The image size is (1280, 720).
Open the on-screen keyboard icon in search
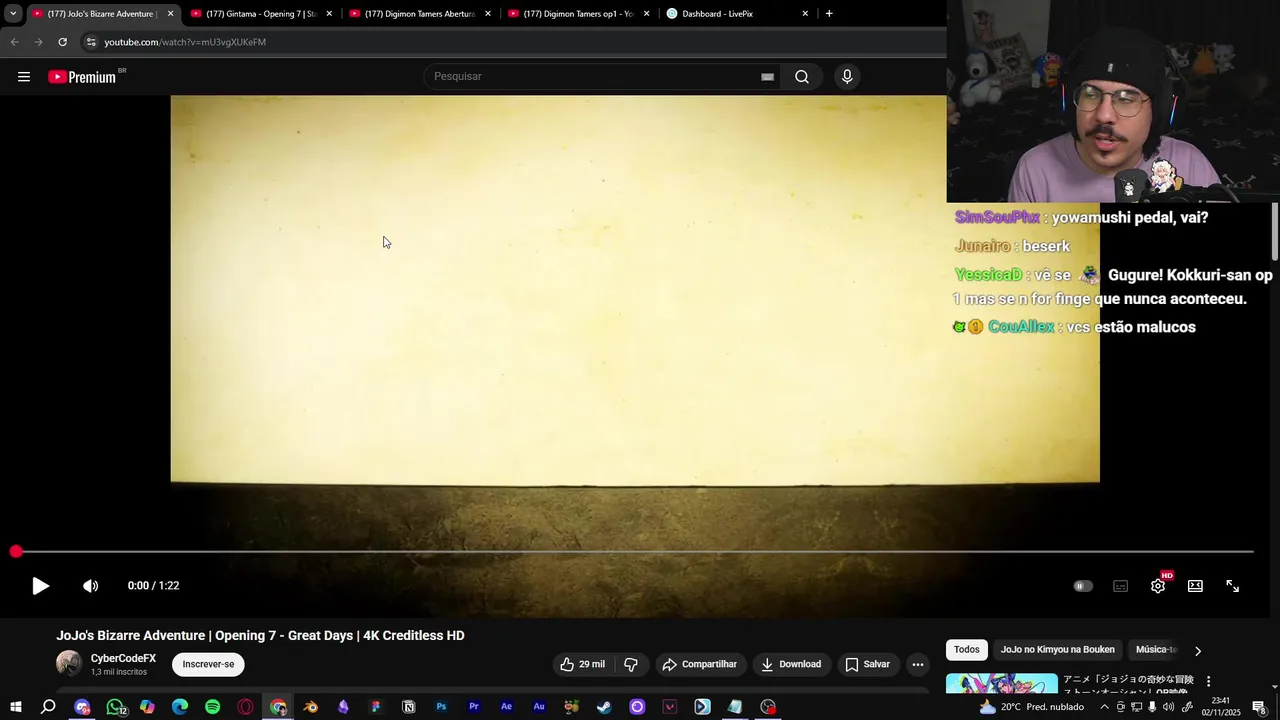click(x=767, y=77)
